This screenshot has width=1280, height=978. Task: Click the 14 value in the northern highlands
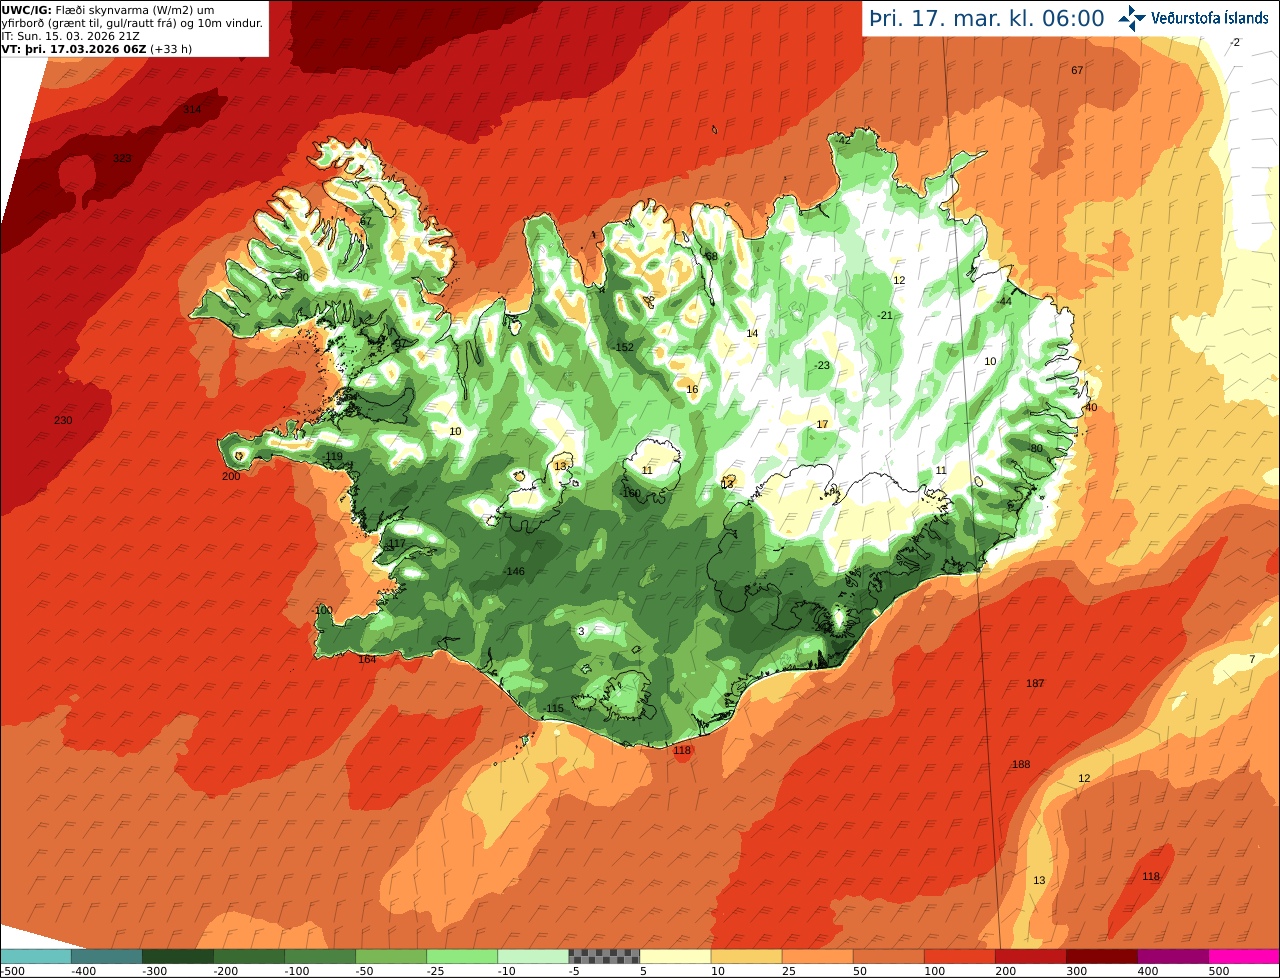click(x=752, y=333)
